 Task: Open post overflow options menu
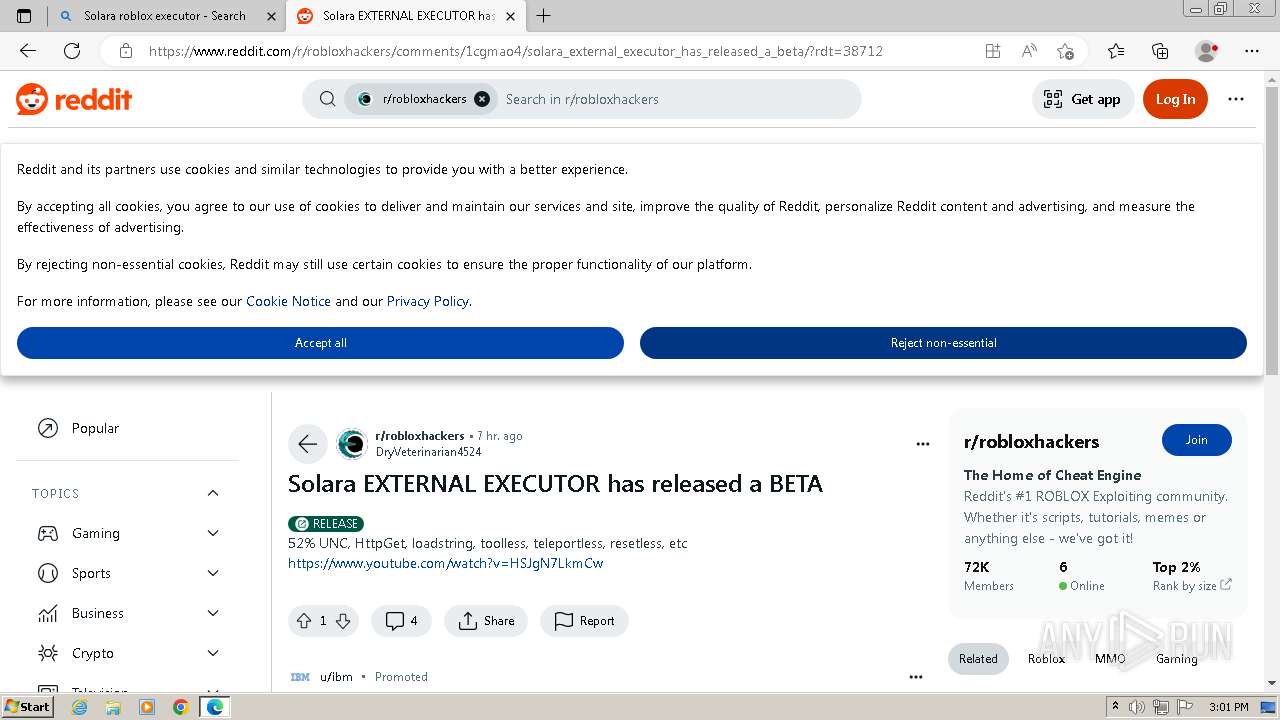pyautogui.click(x=923, y=444)
